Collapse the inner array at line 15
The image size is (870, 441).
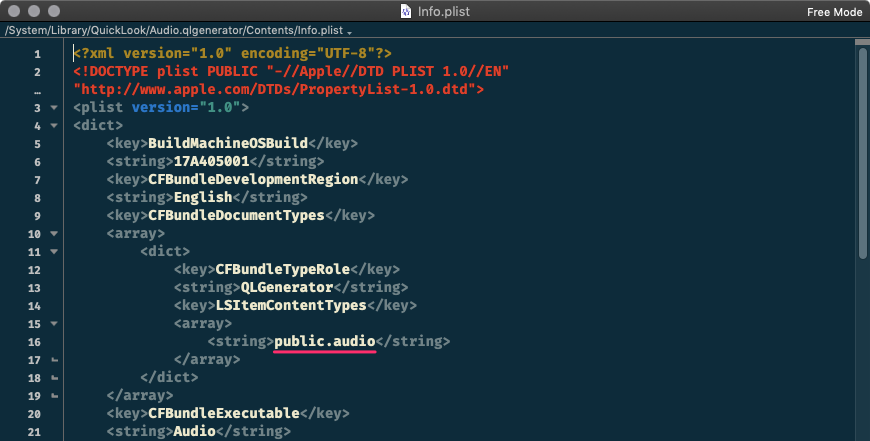click(54, 323)
